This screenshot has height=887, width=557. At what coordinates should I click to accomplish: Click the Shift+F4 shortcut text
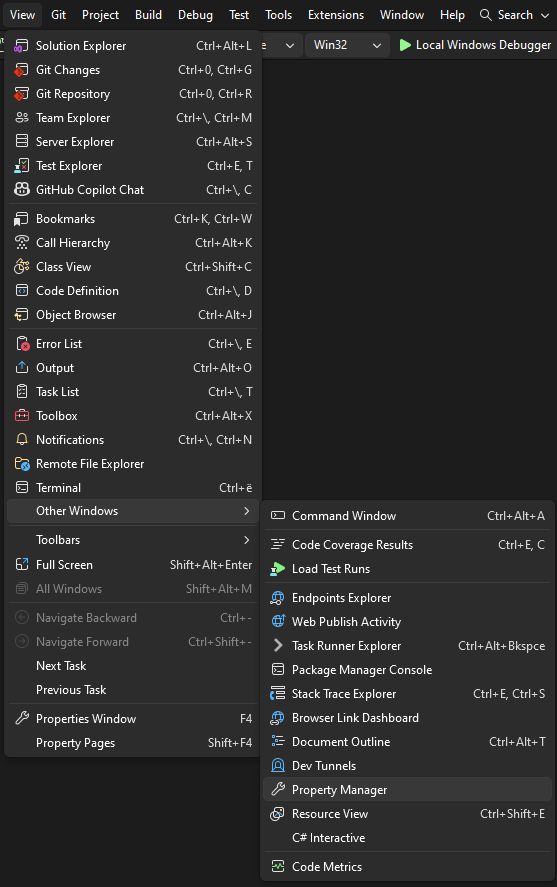[x=230, y=743]
